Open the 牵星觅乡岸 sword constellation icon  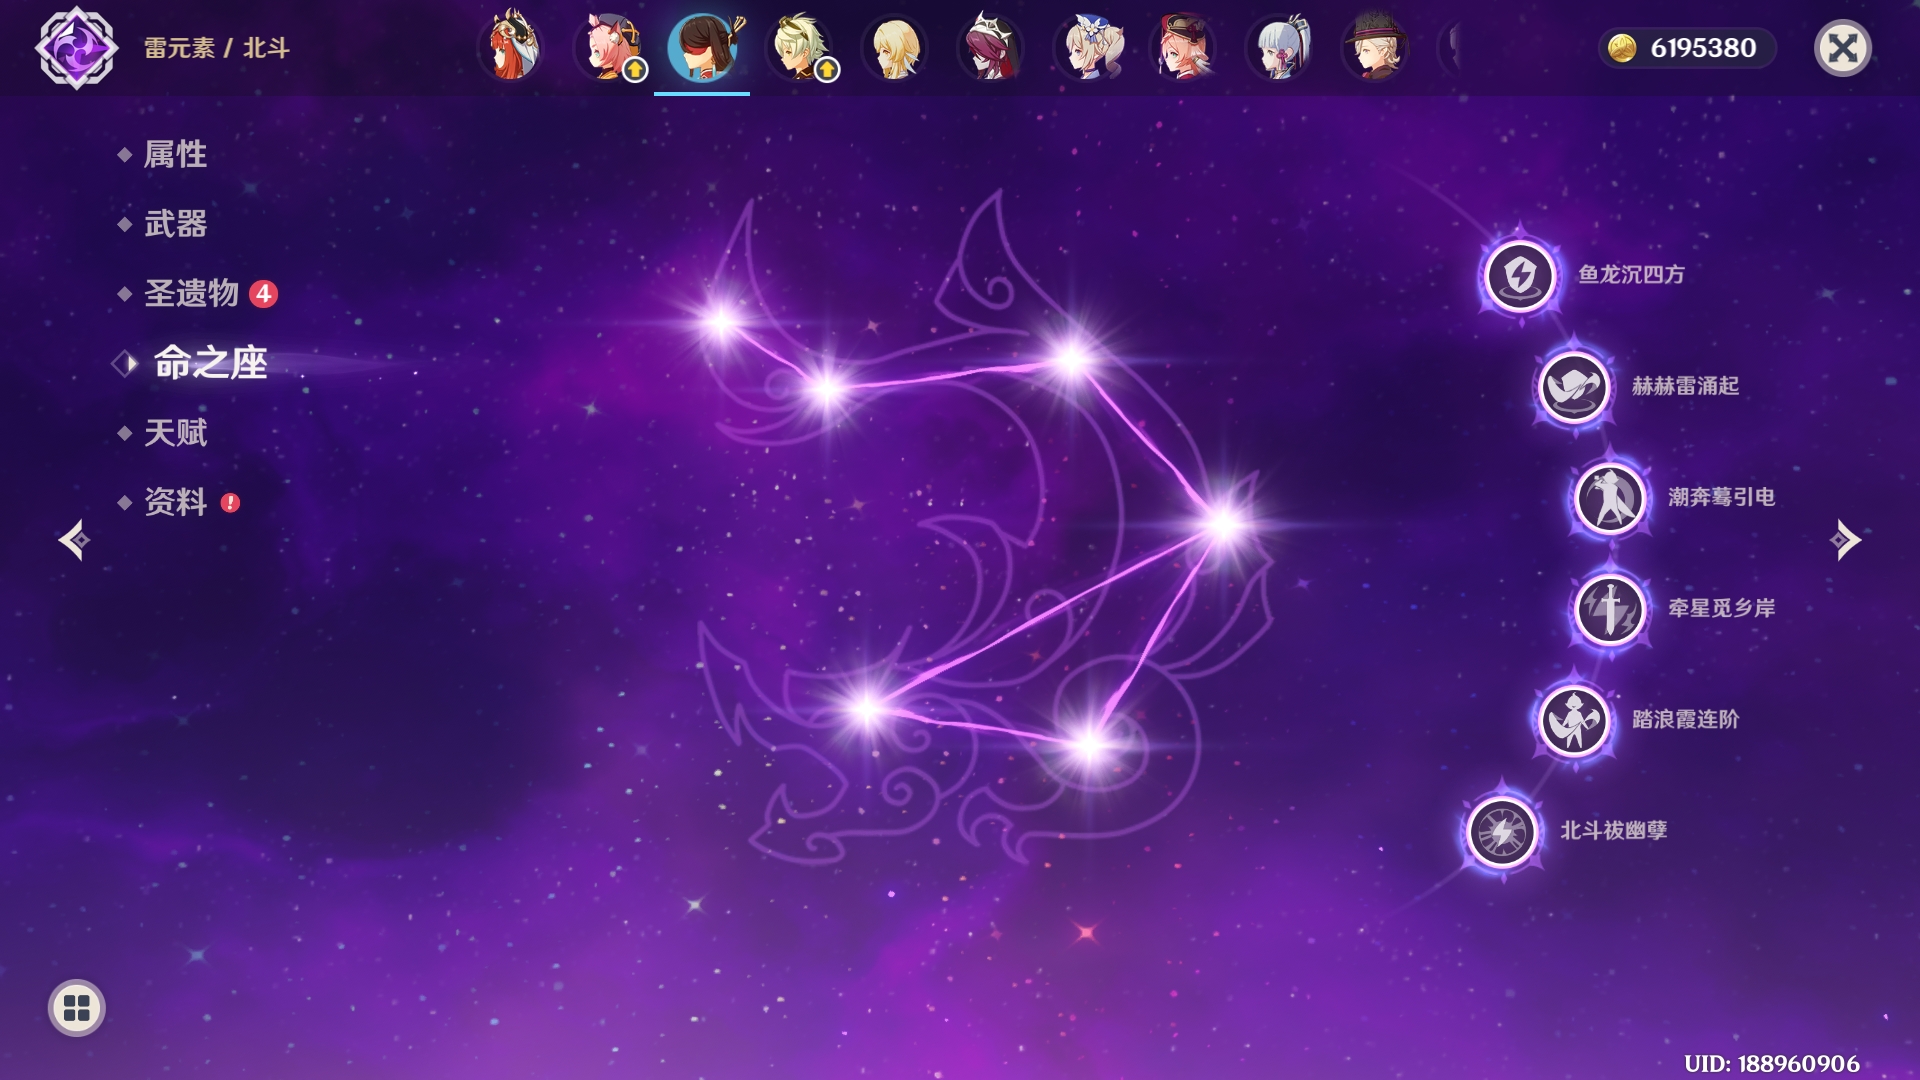pyautogui.click(x=1610, y=609)
